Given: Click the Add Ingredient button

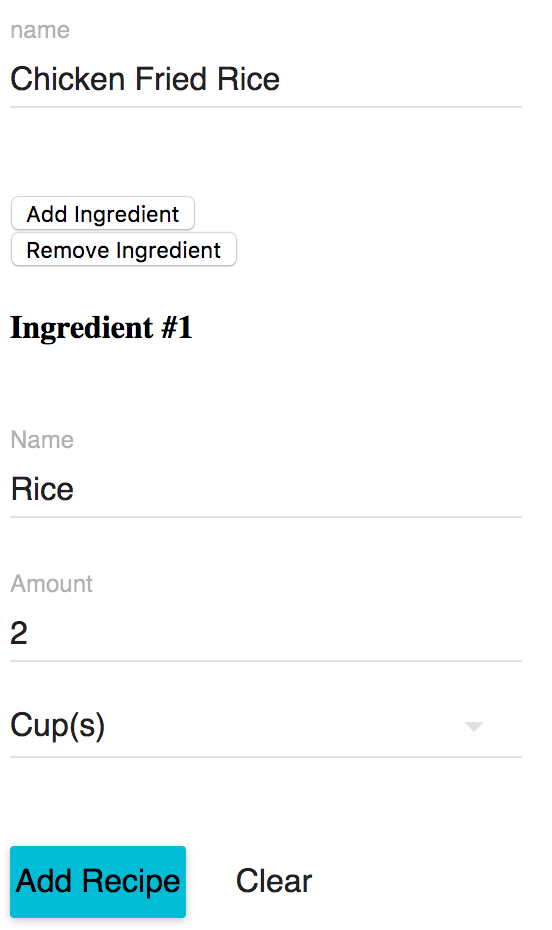Looking at the screenshot, I should (x=103, y=214).
